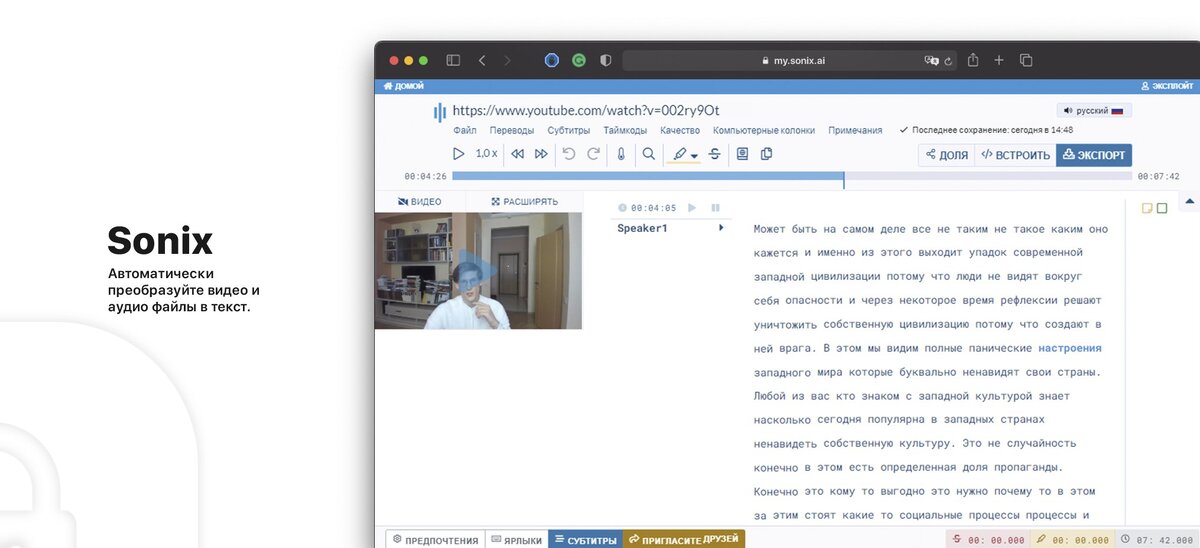The height and width of the screenshot is (548, 1200).
Task: Open the Субтитры menu
Action: click(x=568, y=130)
